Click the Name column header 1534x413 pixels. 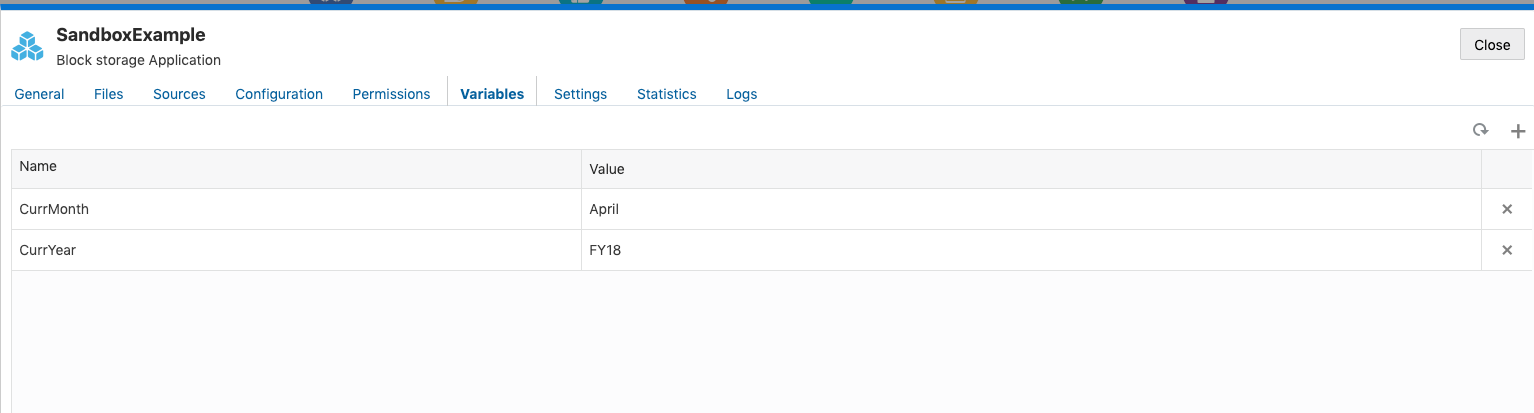click(x=38, y=166)
